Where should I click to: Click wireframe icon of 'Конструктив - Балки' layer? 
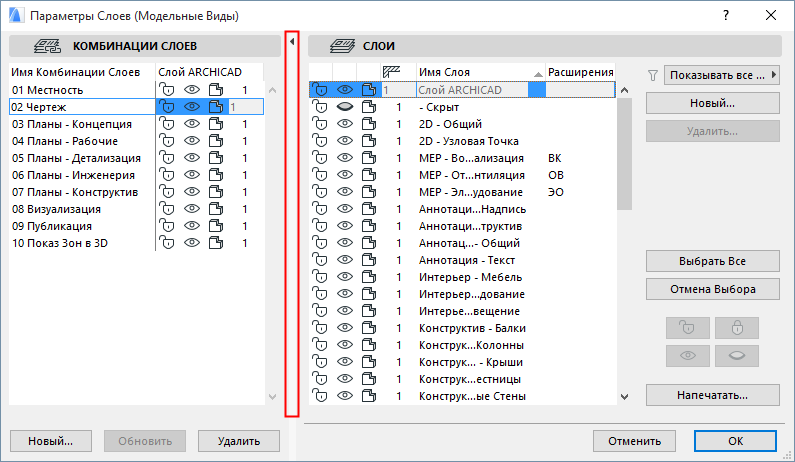pyautogui.click(x=369, y=328)
